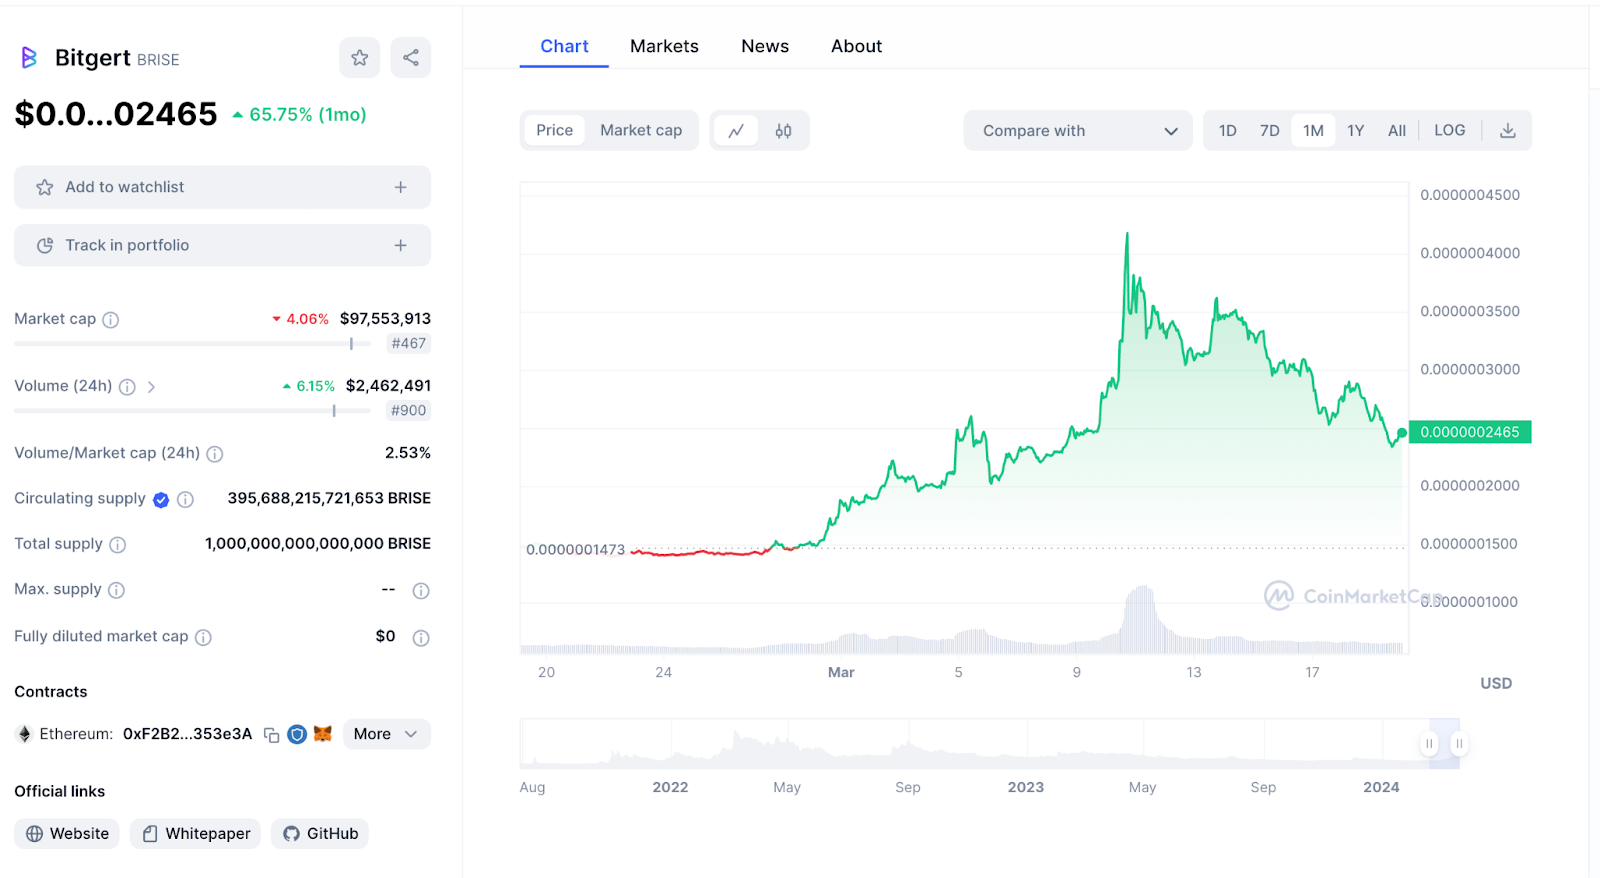This screenshot has height=878, width=1600.
Task: Click info icon next to Max supply value
Action: tap(421, 591)
